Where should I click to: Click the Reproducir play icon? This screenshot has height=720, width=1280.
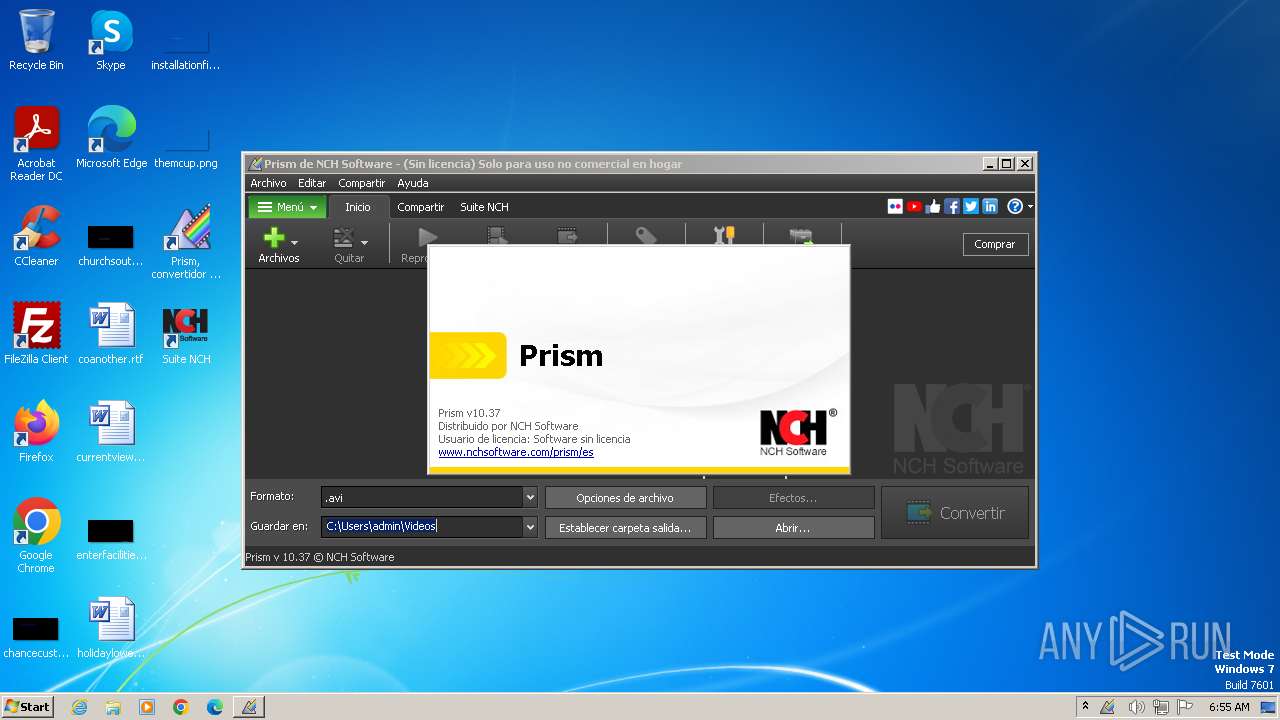pyautogui.click(x=428, y=237)
